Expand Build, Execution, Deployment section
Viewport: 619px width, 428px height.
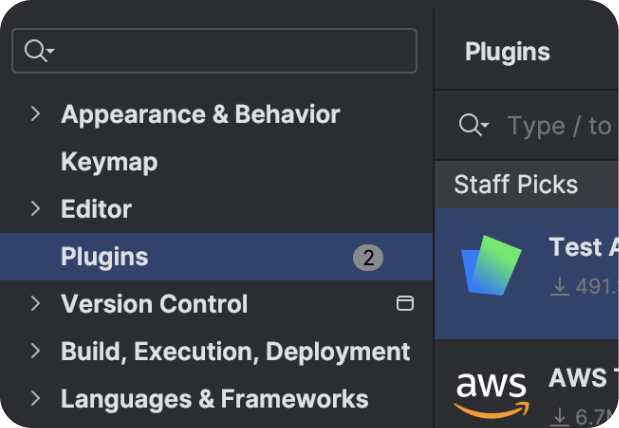(36, 351)
